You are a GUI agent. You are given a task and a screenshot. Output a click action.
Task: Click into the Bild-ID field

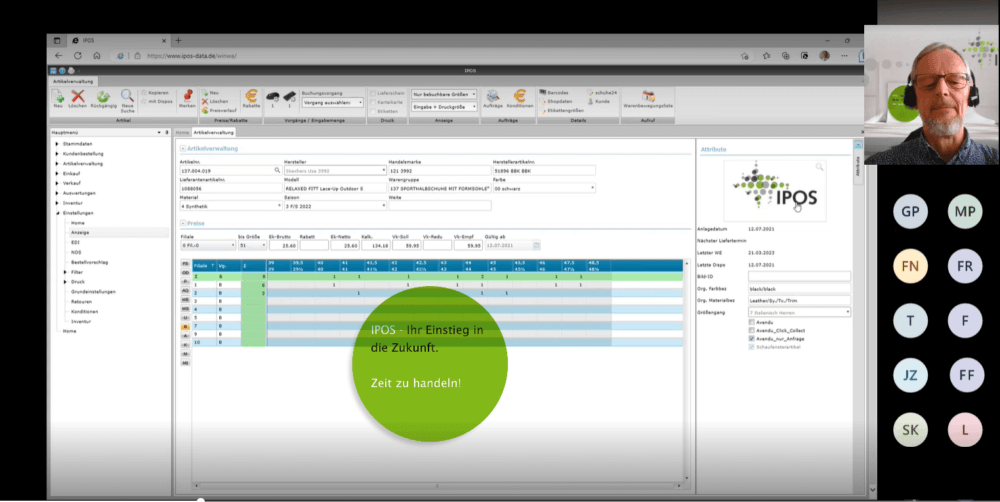click(799, 277)
